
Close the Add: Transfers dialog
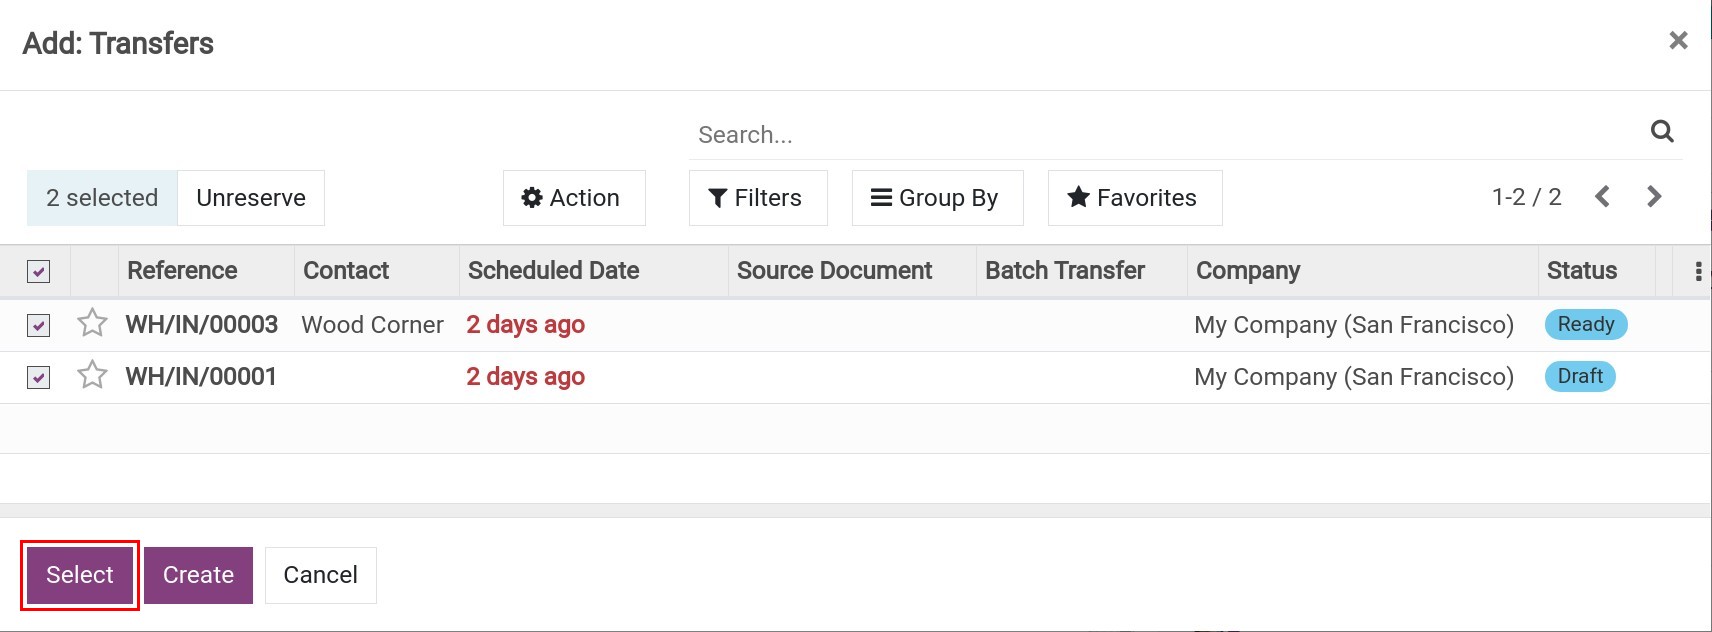point(1678,41)
